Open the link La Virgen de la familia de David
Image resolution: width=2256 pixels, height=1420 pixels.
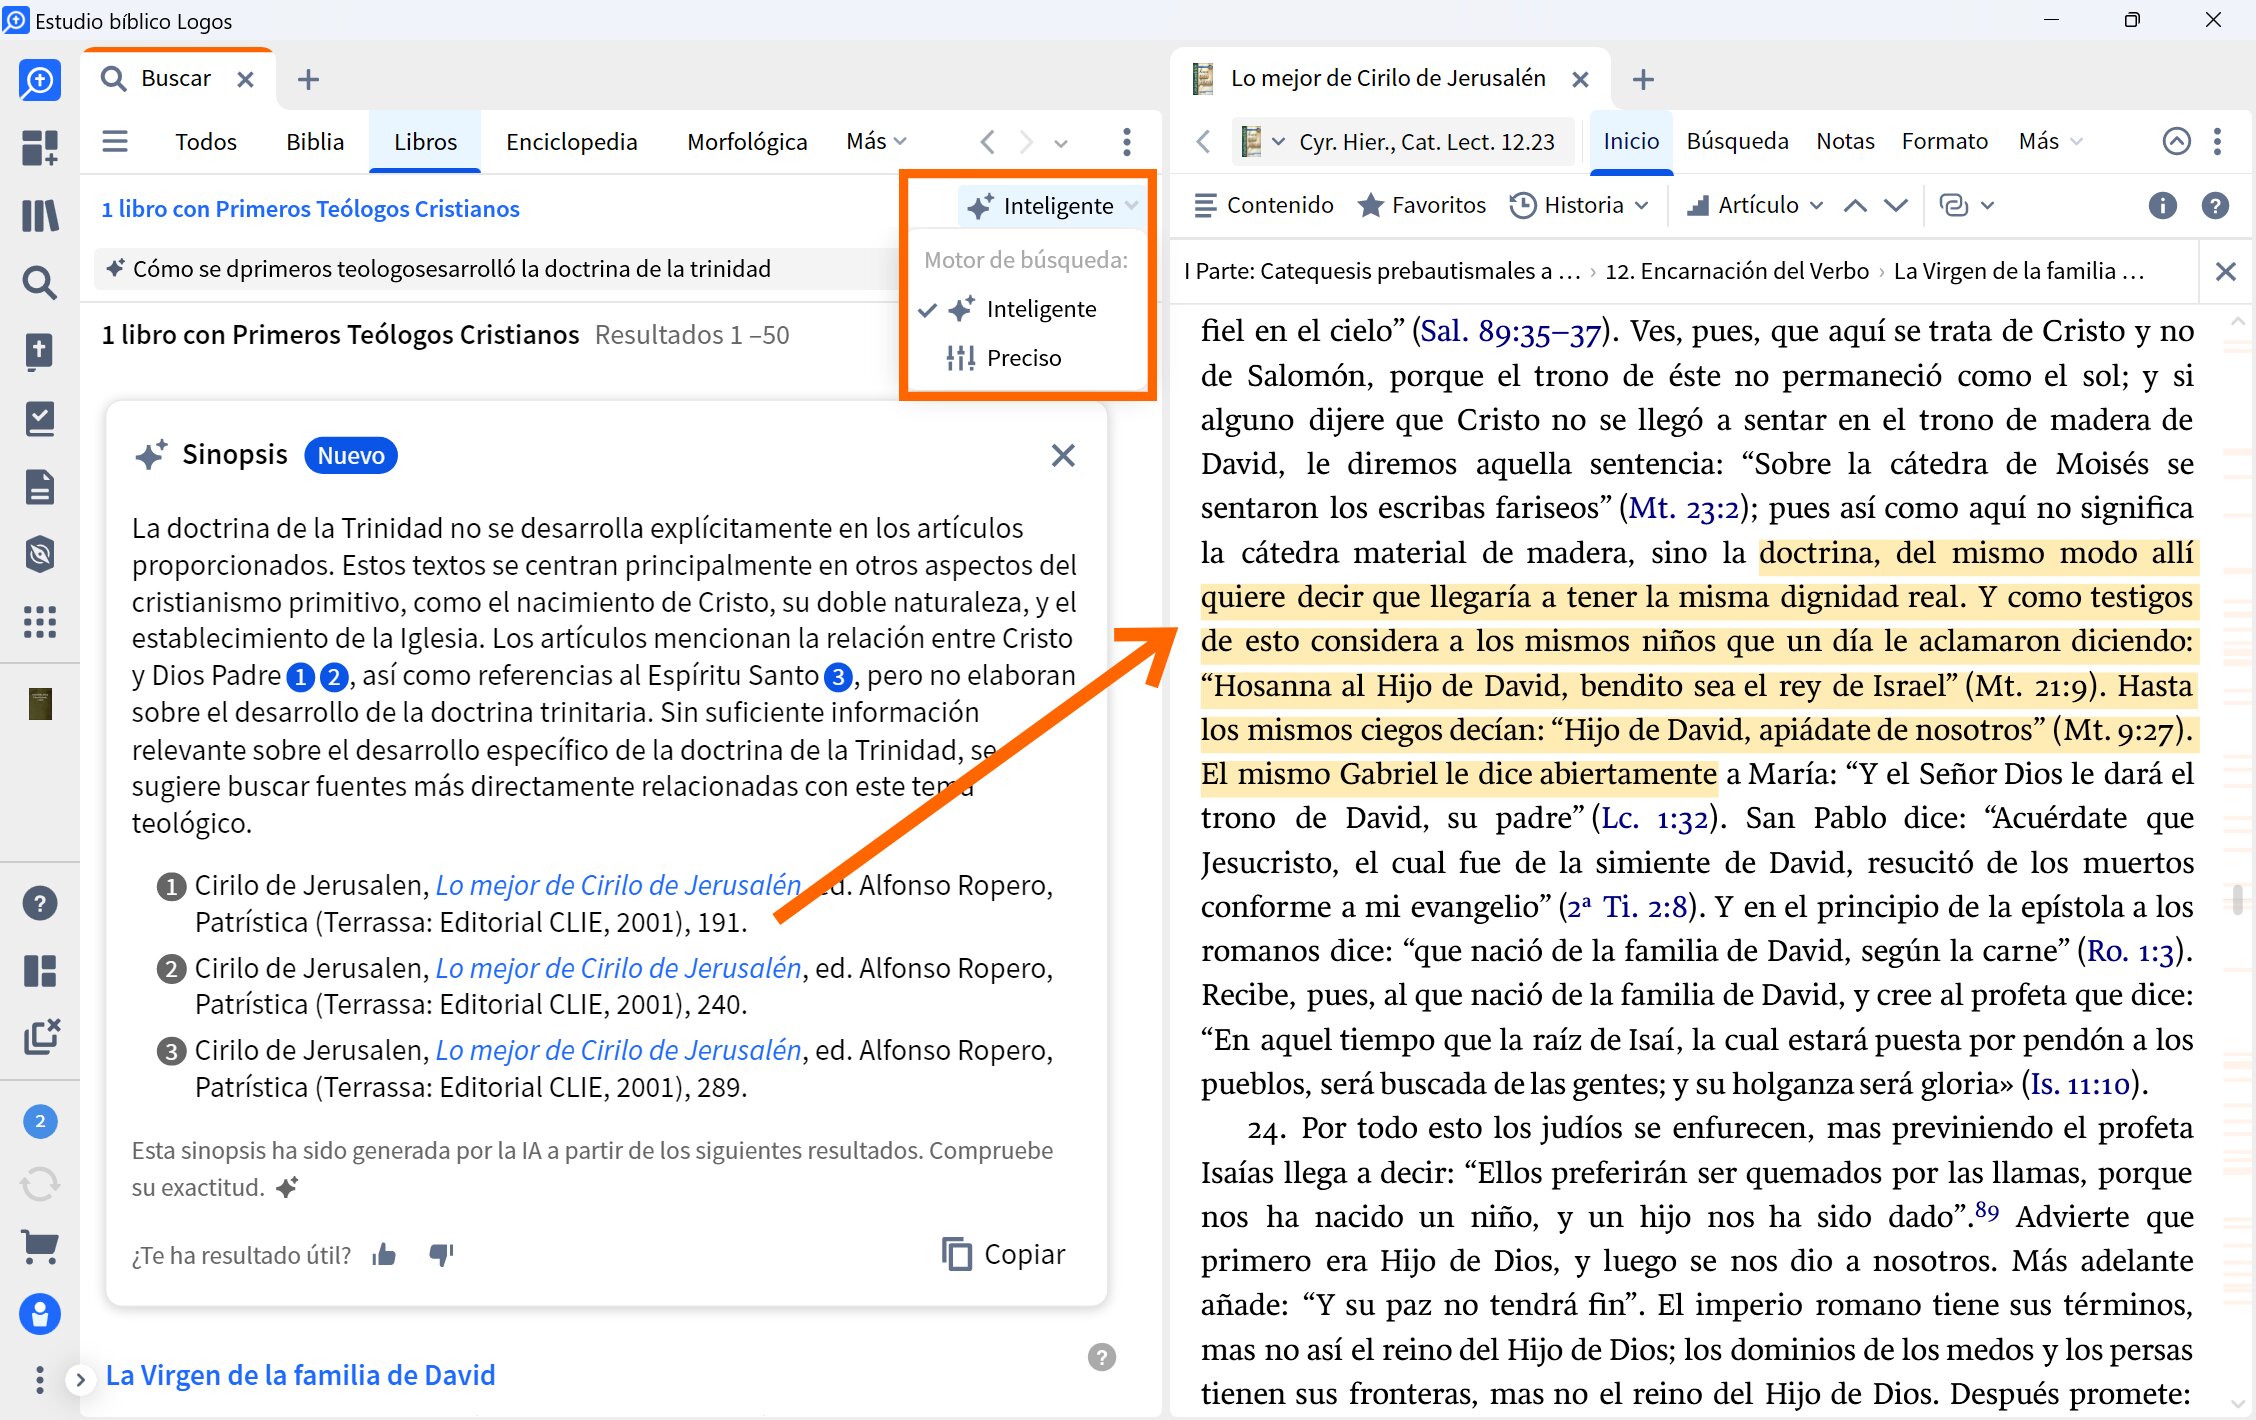[301, 1375]
